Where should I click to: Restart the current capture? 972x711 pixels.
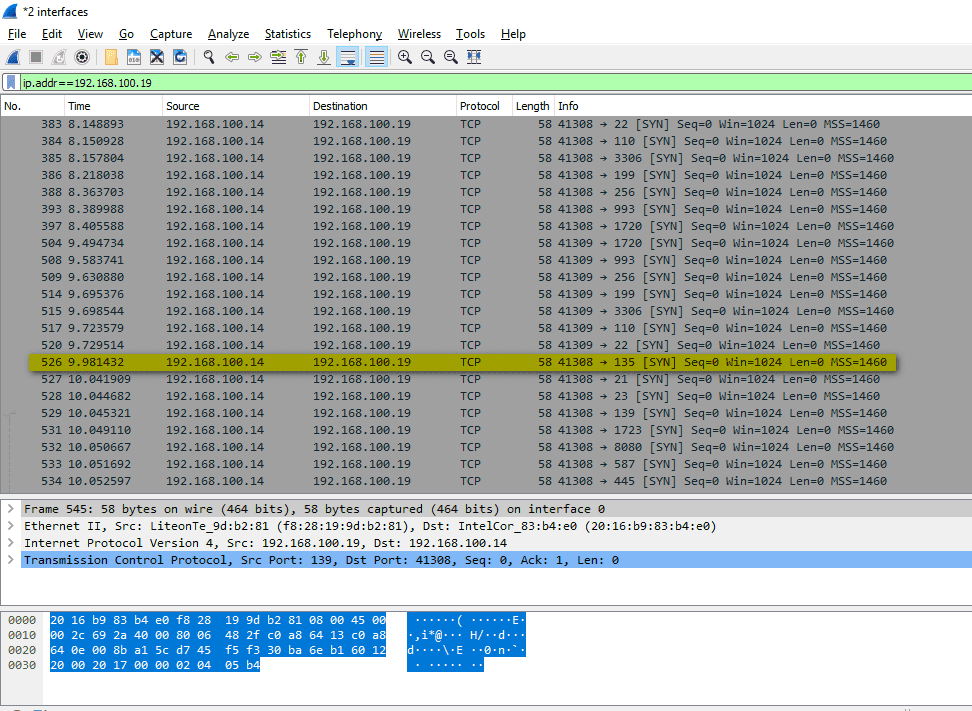[x=57, y=57]
